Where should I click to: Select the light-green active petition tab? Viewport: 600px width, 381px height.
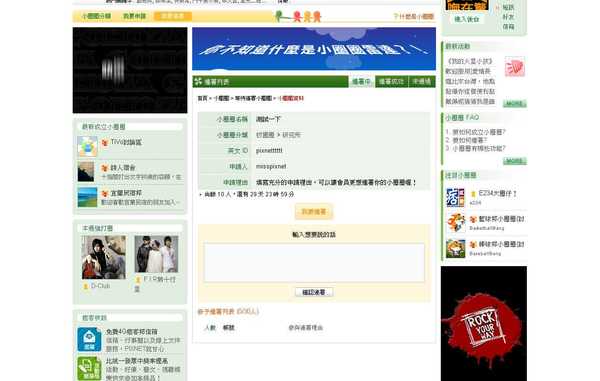click(x=361, y=81)
